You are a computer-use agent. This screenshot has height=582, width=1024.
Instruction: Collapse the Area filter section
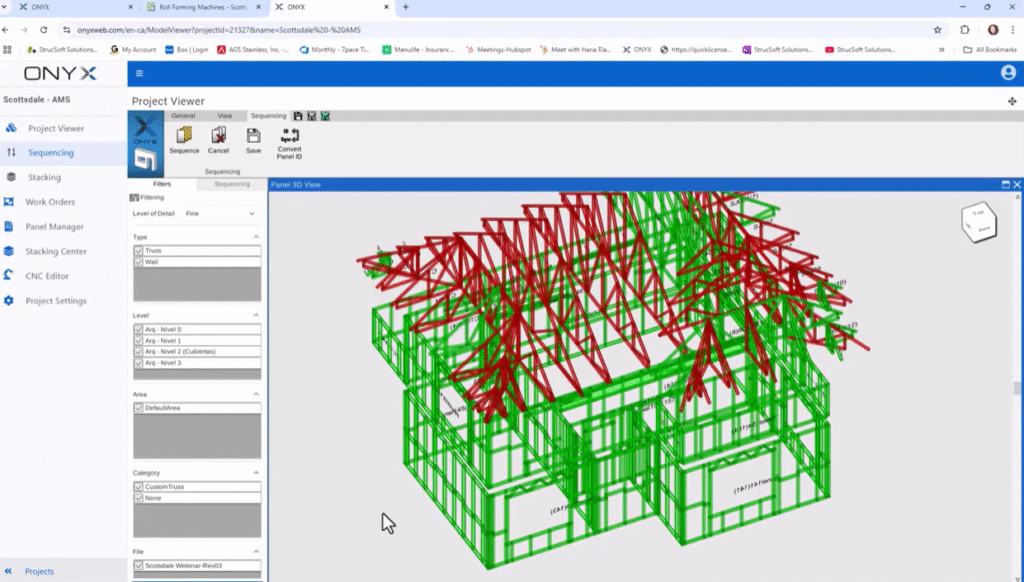point(256,394)
